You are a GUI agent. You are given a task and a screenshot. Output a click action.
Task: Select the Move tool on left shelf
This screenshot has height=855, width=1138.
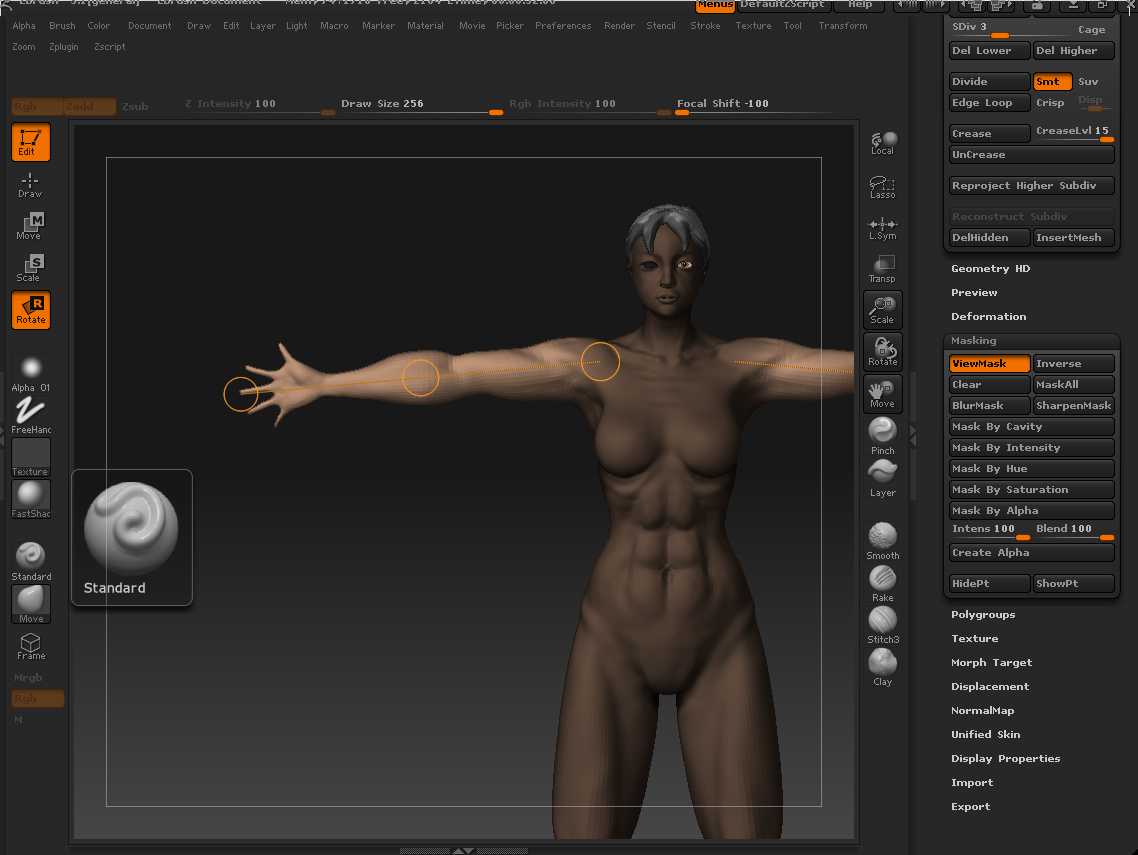click(x=30, y=226)
